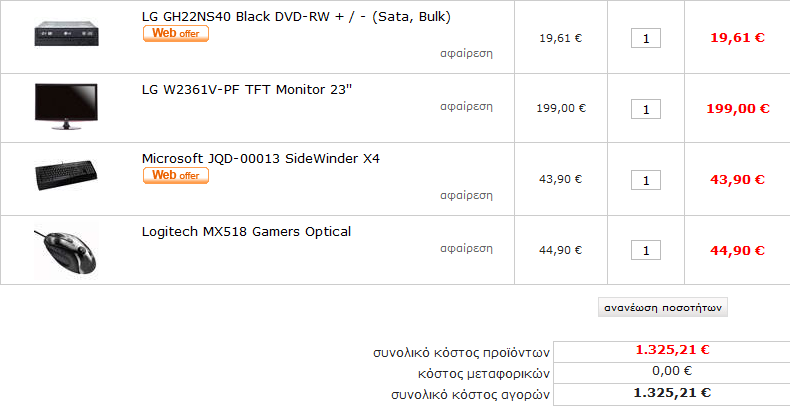Click the quantity field for LG DVD-RW

click(646, 38)
